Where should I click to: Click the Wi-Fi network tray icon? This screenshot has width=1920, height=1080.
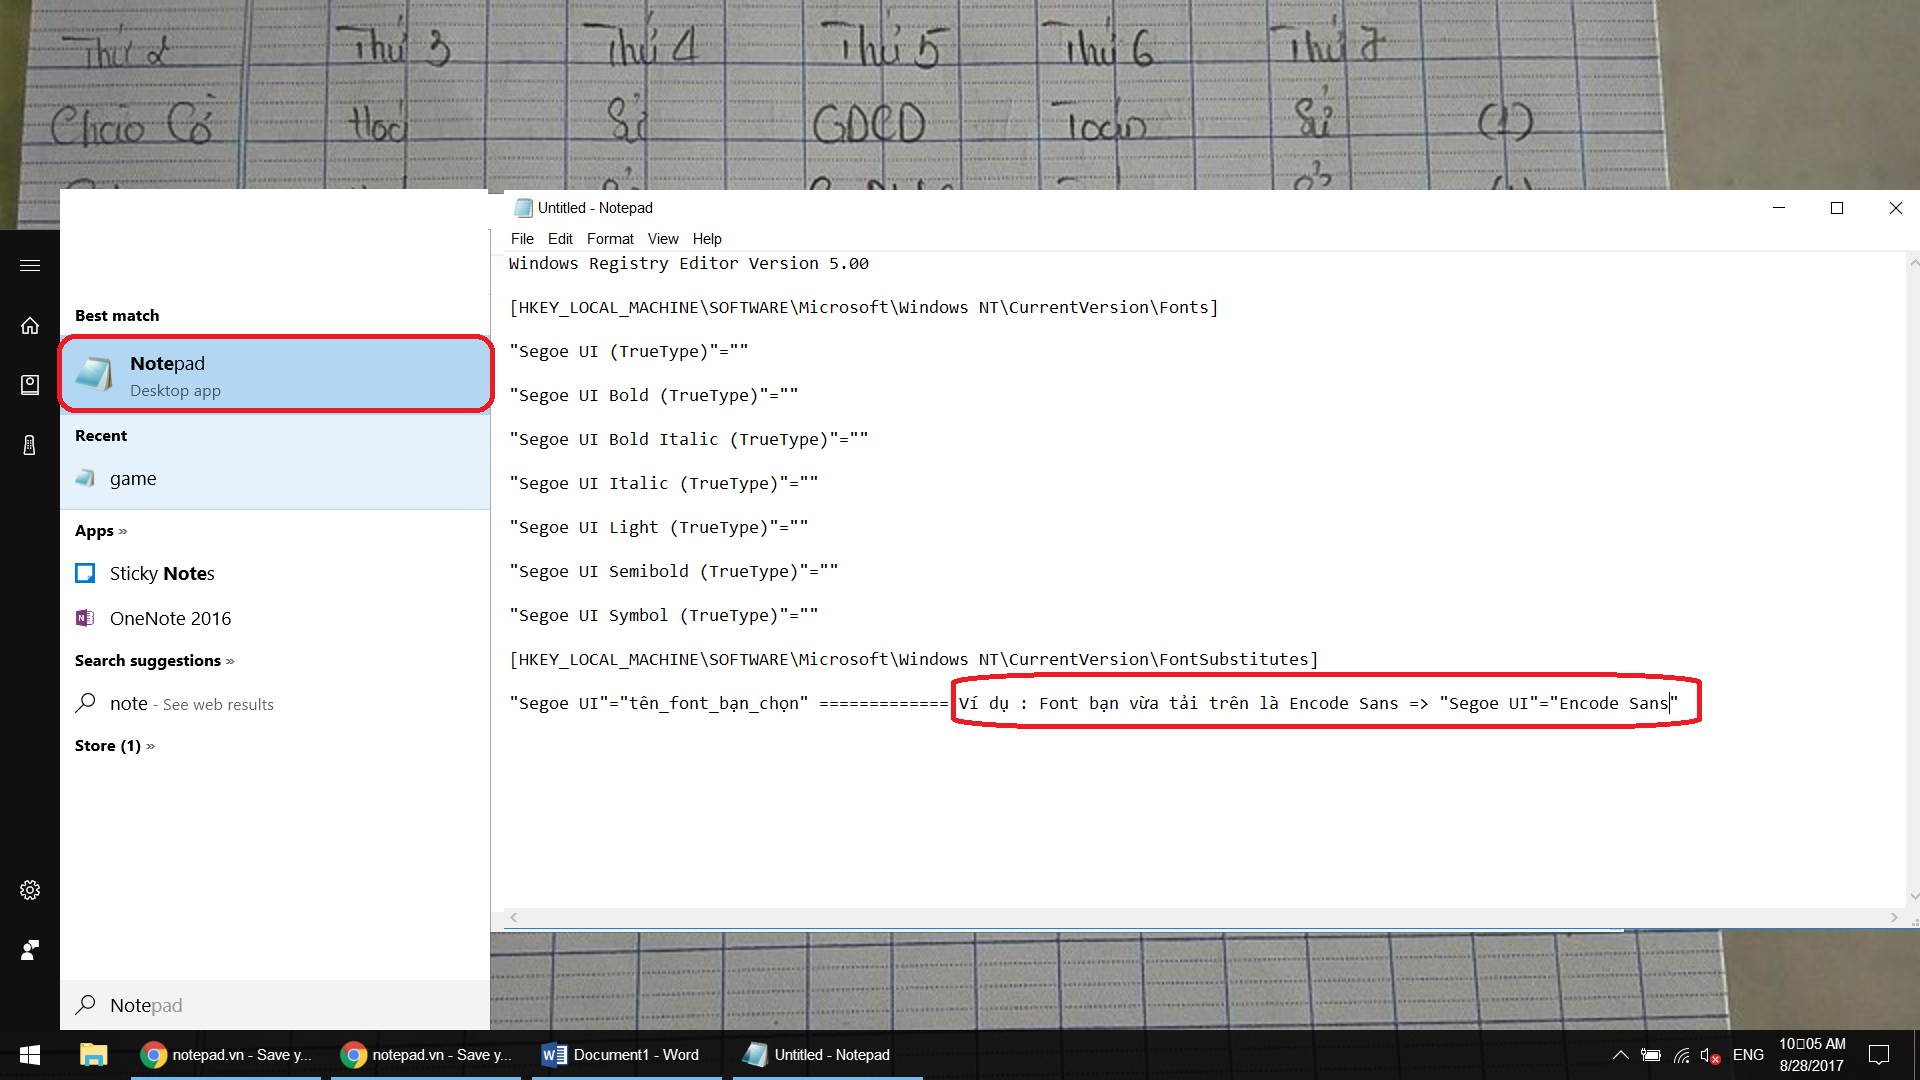(1681, 1055)
